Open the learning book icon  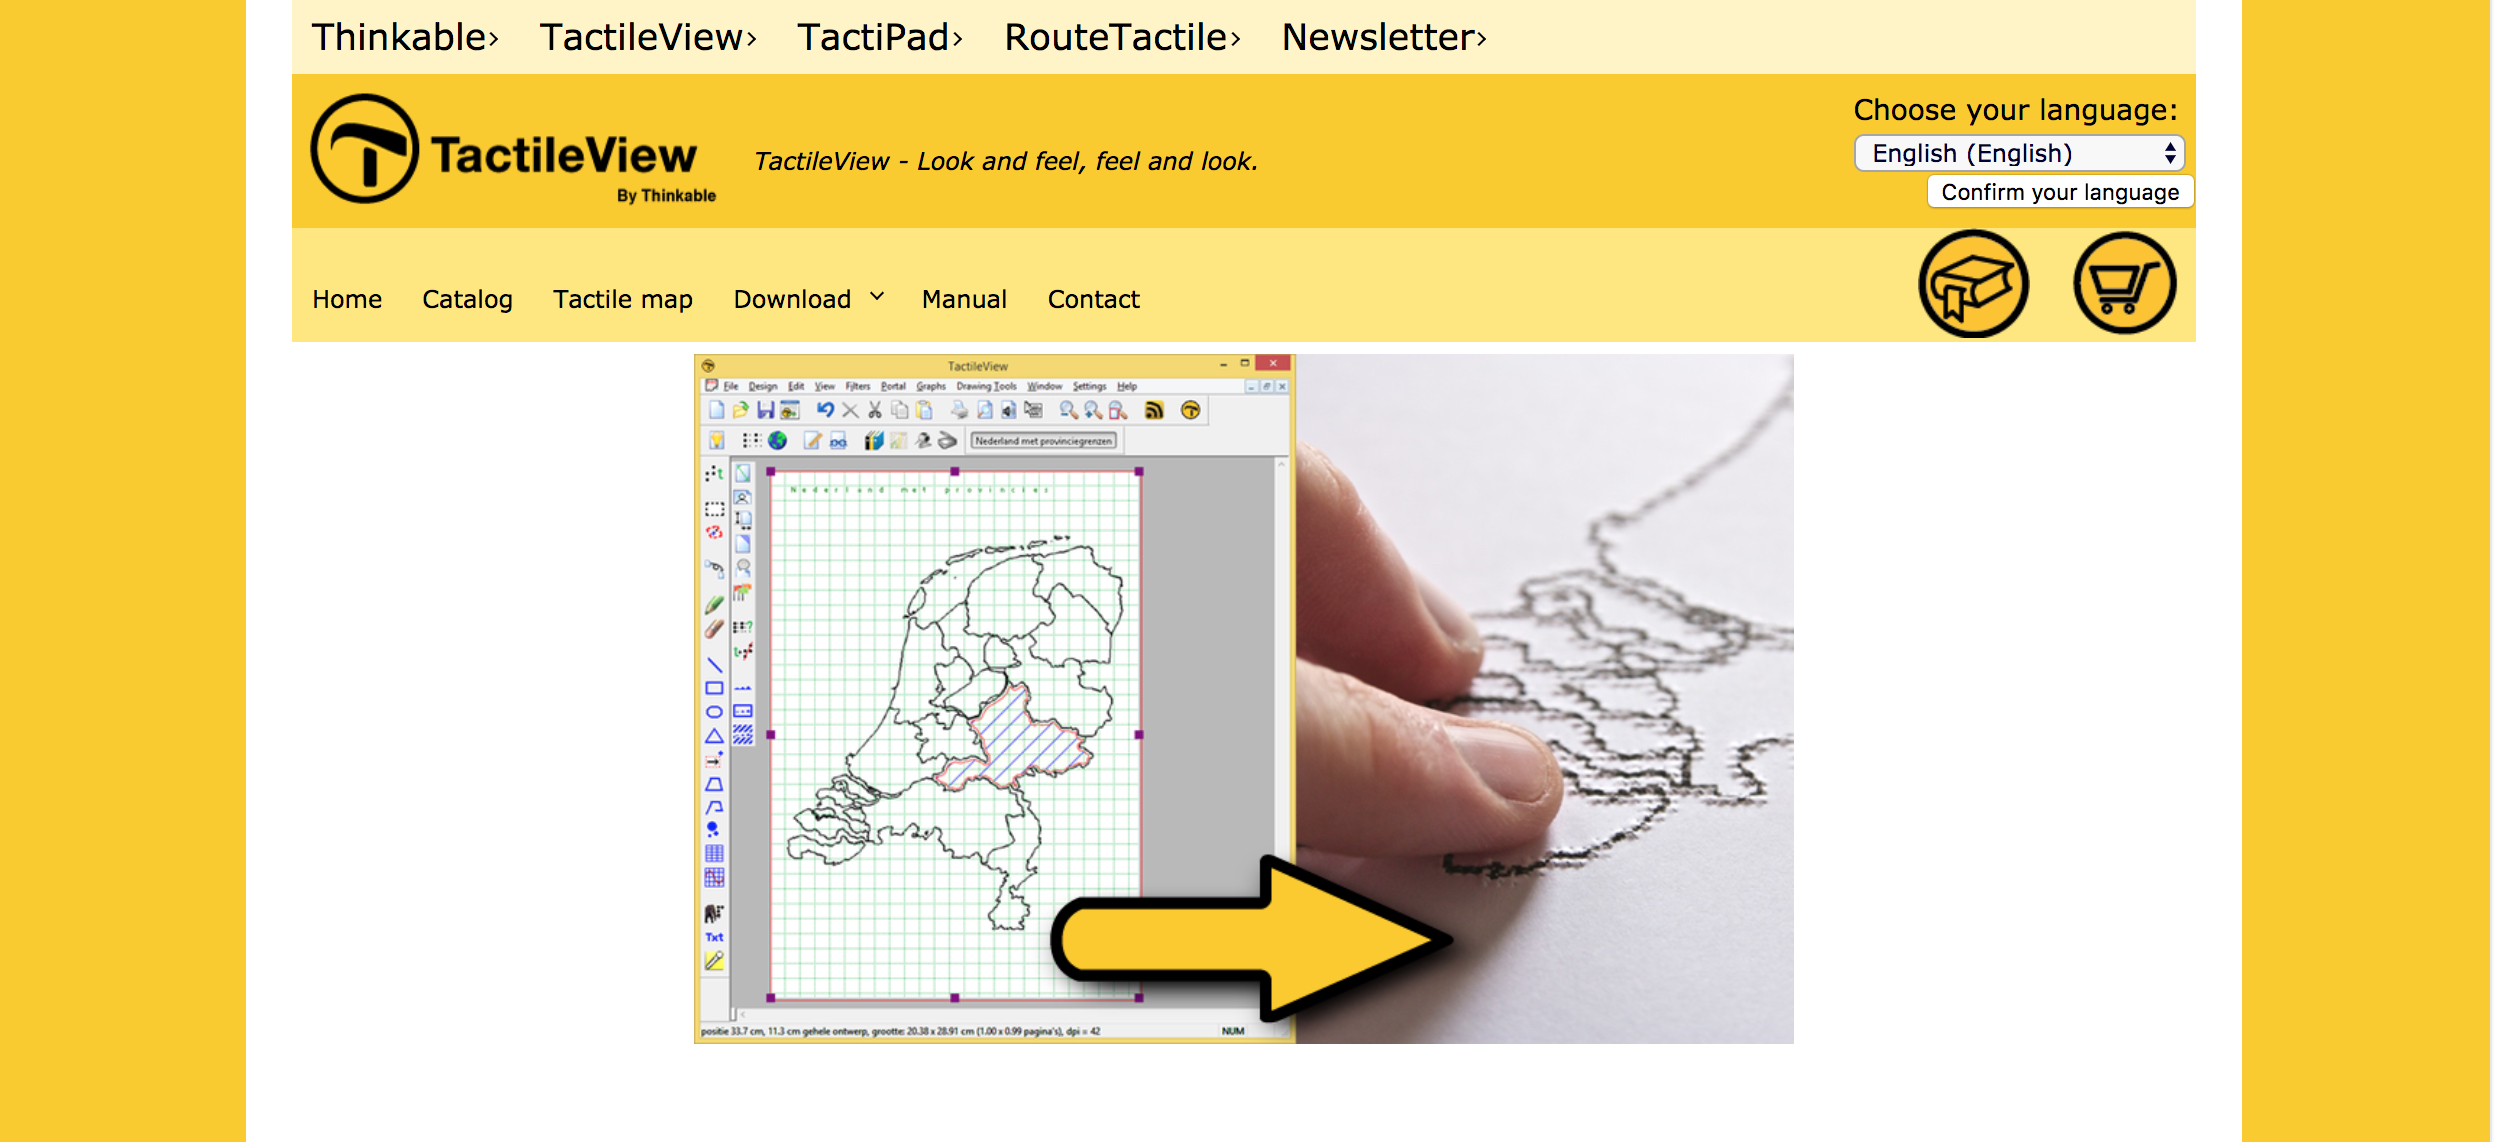(x=1973, y=284)
